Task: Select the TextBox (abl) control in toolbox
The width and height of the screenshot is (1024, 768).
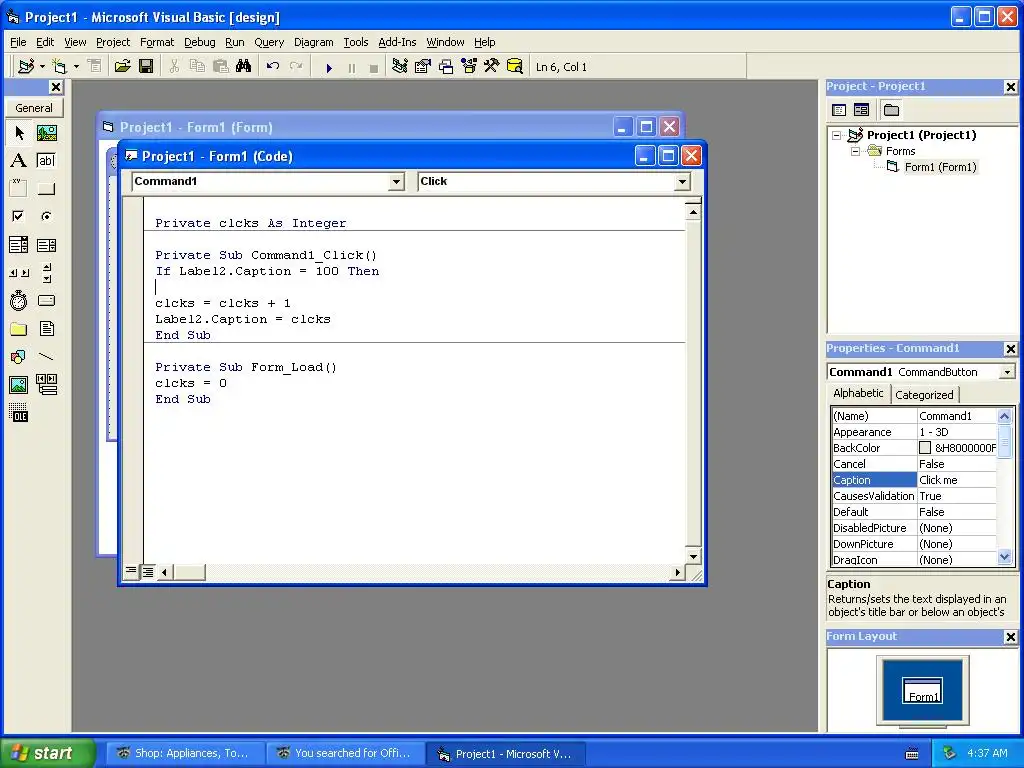Action: (x=46, y=161)
